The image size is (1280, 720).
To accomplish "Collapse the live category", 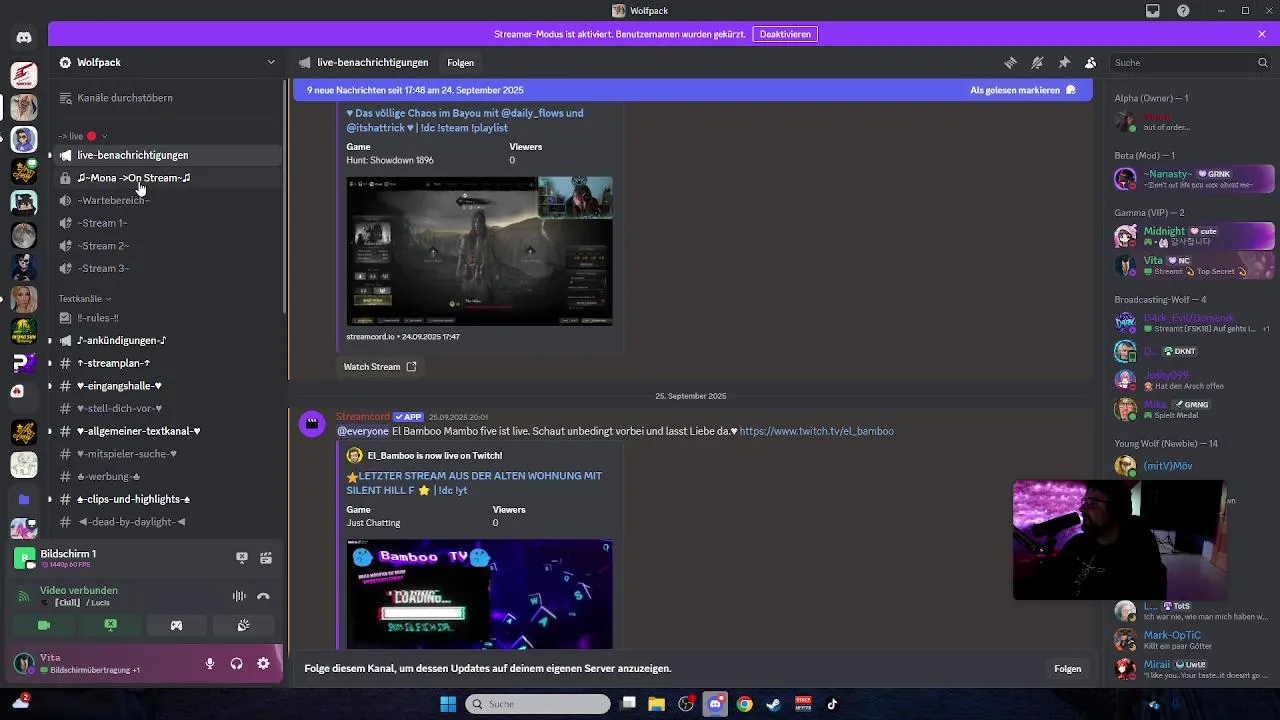I will (x=82, y=136).
